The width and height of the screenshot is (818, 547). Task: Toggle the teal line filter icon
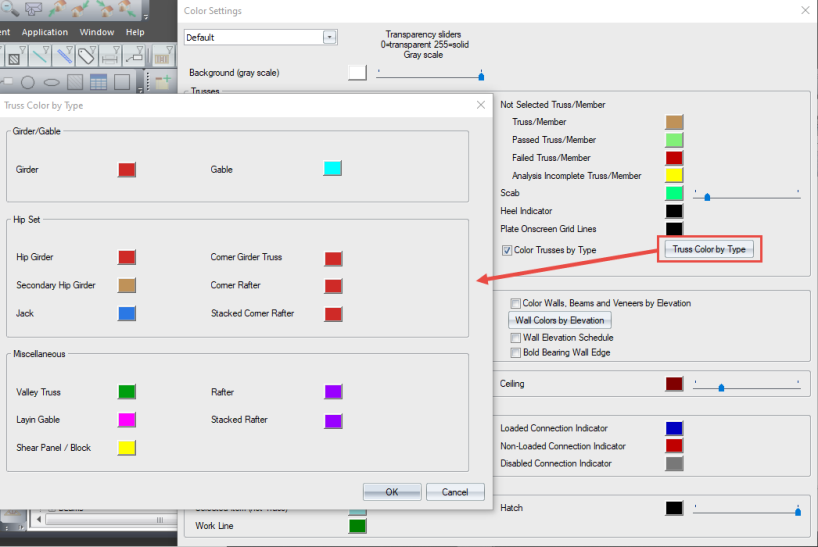click(x=40, y=56)
